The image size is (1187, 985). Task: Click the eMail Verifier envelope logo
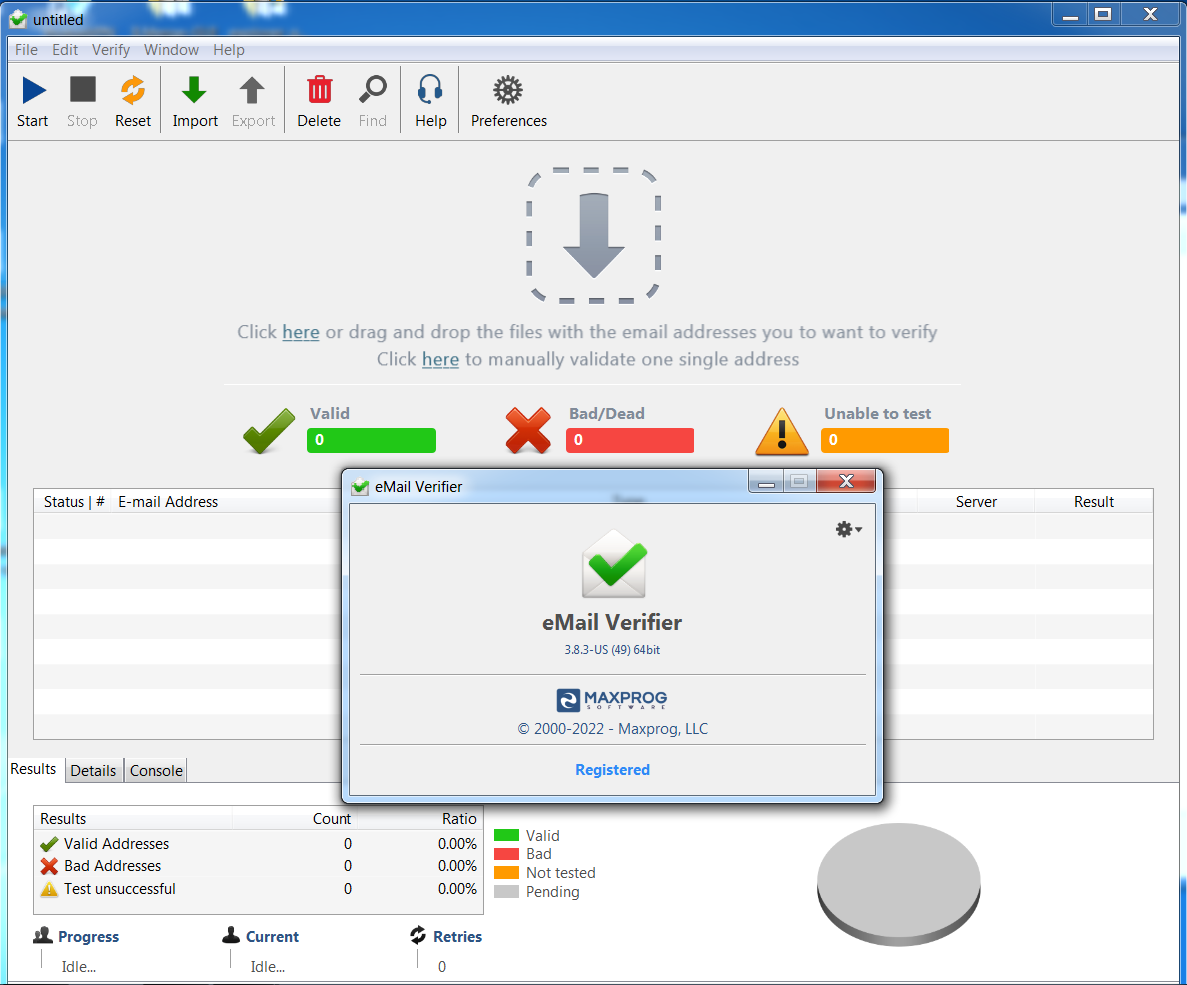[x=613, y=564]
